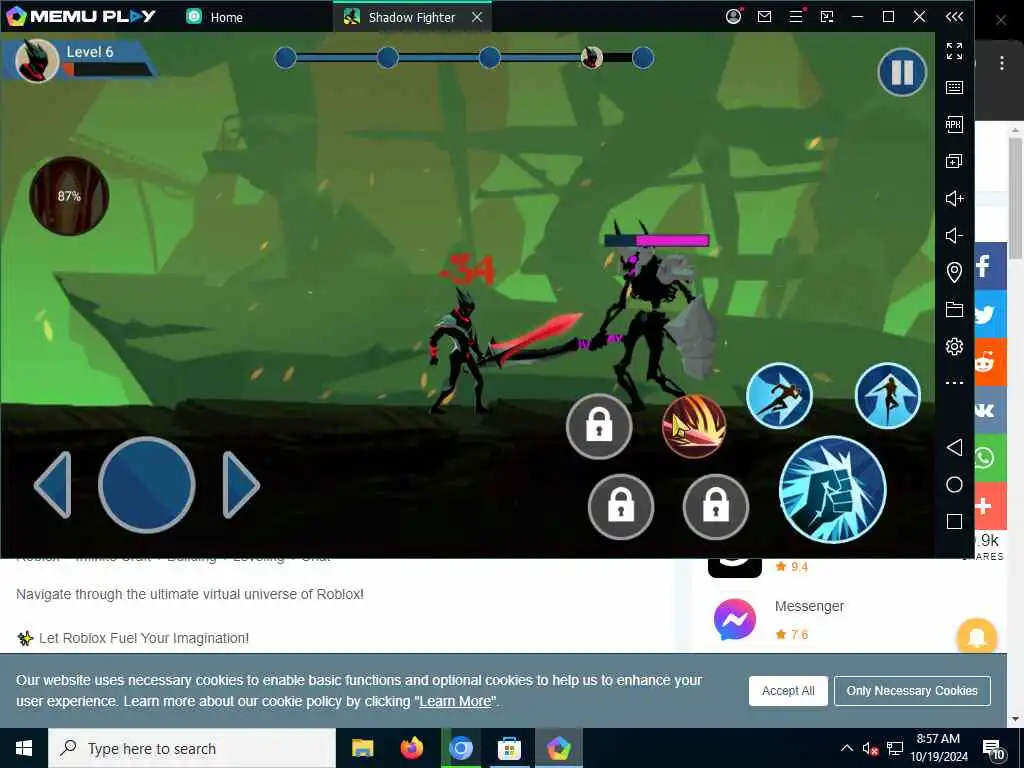Screen dimensions: 1024x768
Task: Tap the locked skill slot beside fist button
Action: click(x=716, y=507)
